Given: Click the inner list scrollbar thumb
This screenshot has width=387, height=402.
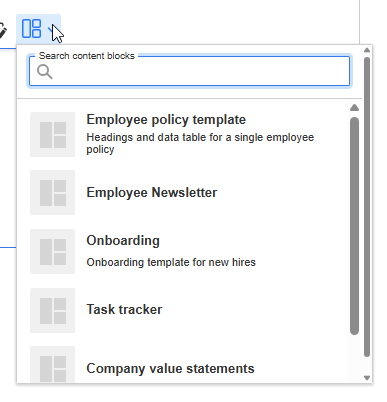Looking at the screenshot, I should click(x=354, y=226).
